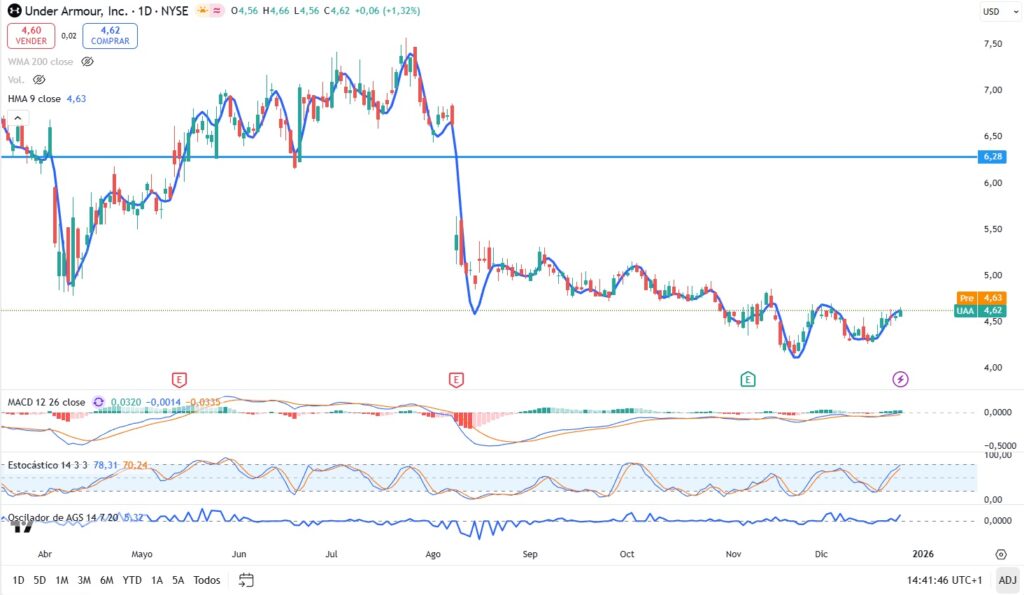Open the green earnings marker in November
This screenshot has width=1024, height=595.
pyautogui.click(x=747, y=379)
